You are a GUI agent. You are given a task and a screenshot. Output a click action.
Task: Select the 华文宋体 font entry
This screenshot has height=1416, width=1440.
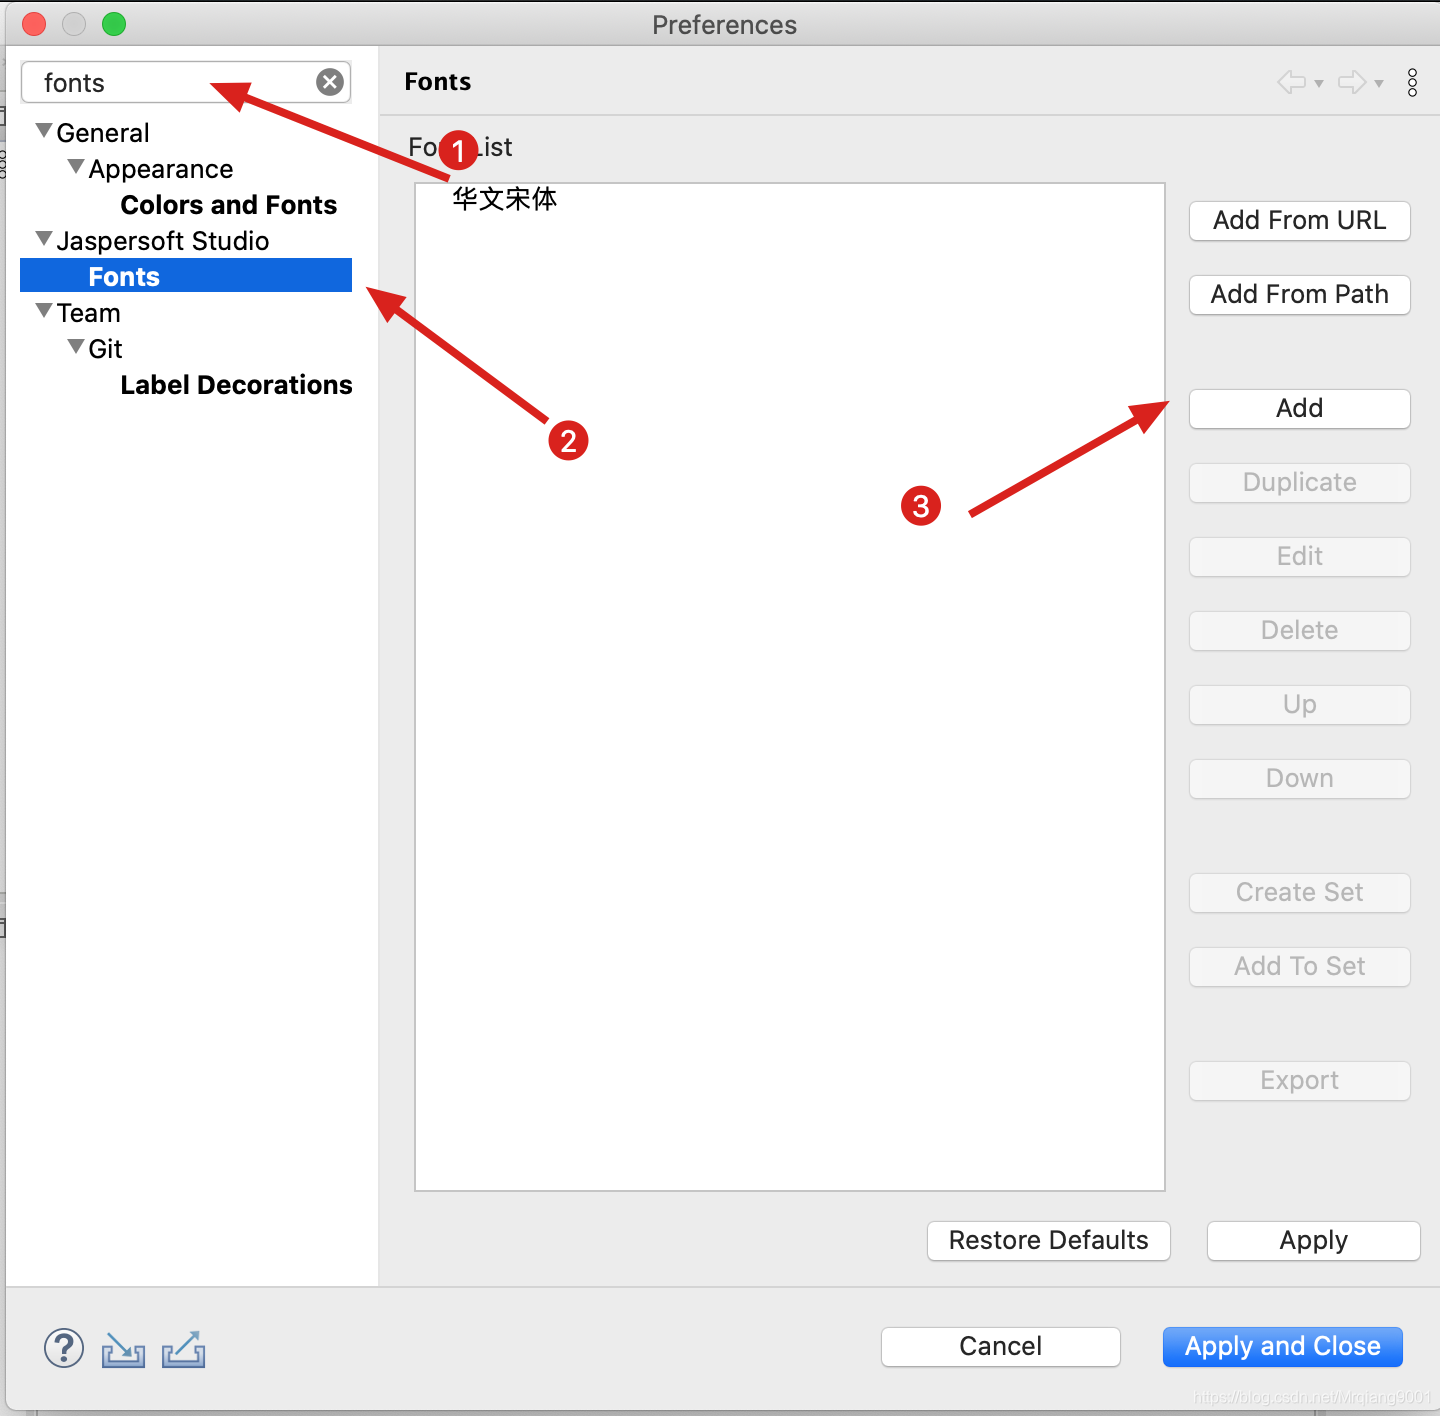point(504,199)
